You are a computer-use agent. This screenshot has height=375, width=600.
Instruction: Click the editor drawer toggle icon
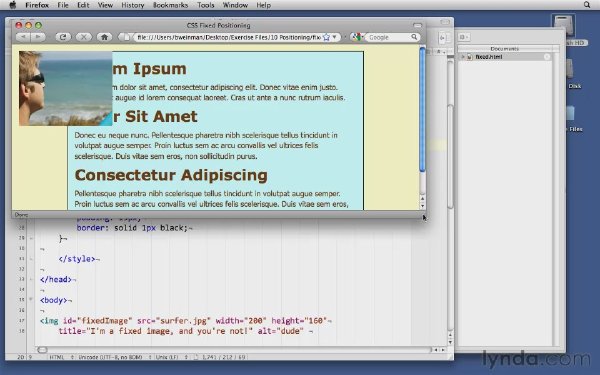coord(443,38)
